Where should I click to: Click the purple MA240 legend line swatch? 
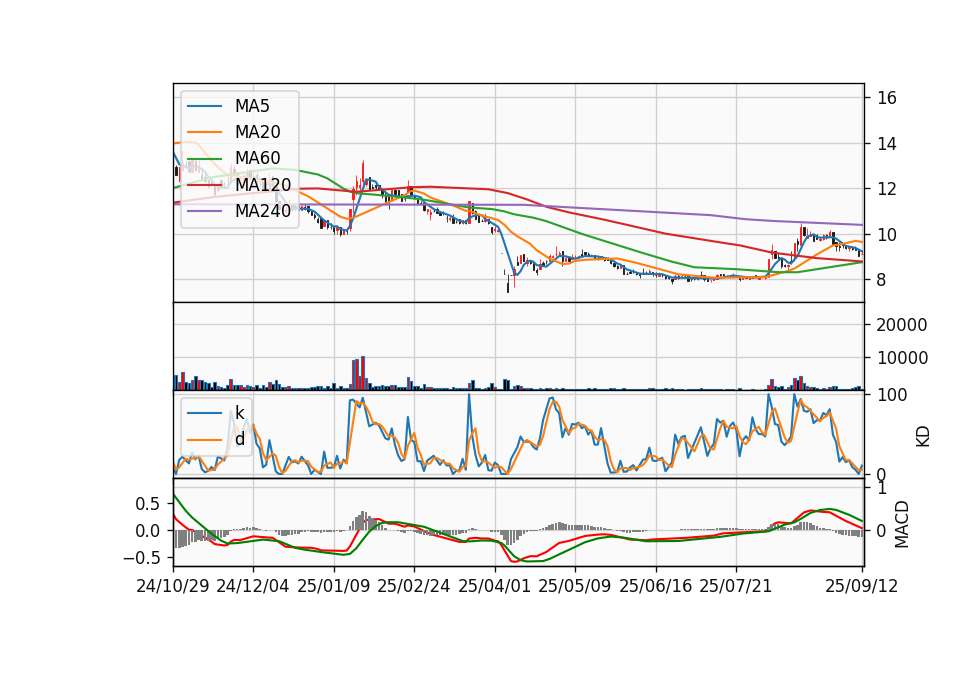[x=204, y=211]
